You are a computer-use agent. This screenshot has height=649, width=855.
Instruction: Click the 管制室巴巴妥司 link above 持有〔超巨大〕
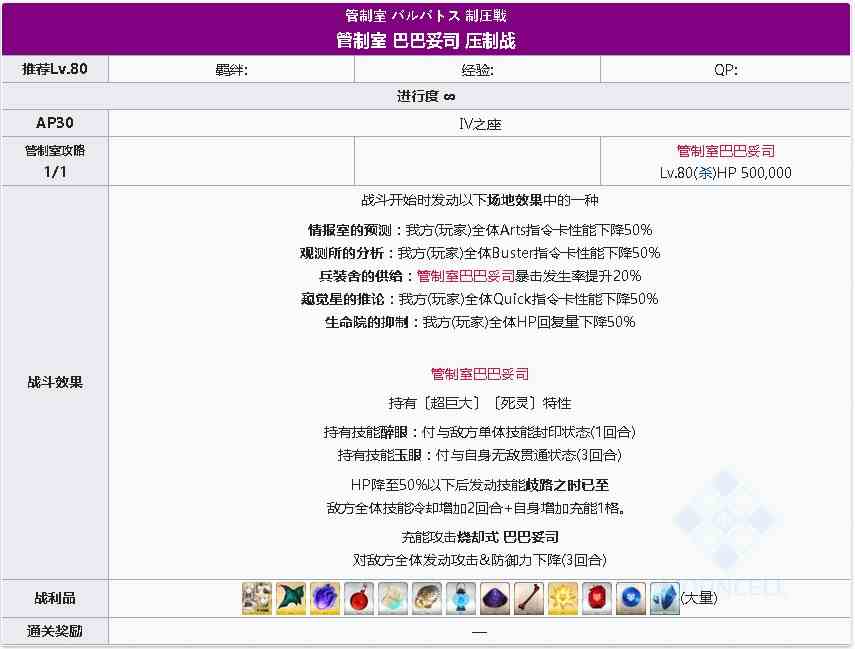(480, 374)
